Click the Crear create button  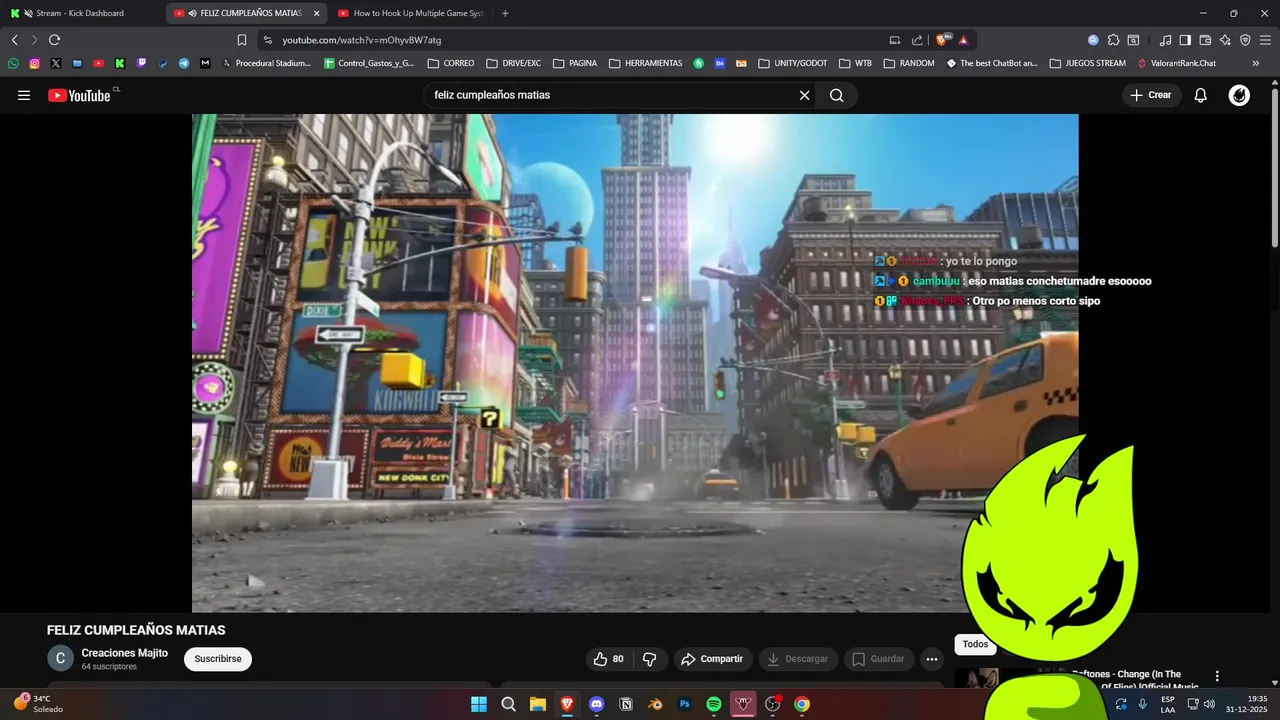pos(1151,95)
